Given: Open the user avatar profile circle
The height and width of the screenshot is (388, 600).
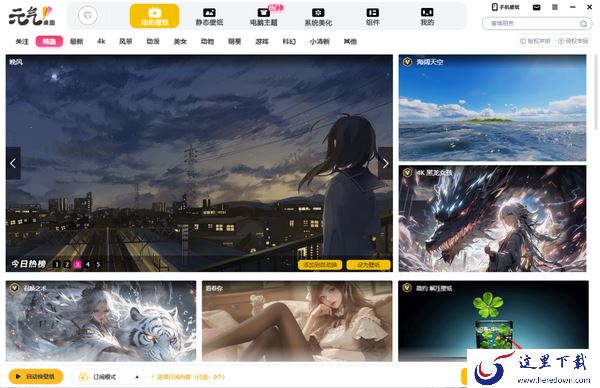Looking at the screenshot, I should click(x=88, y=16).
